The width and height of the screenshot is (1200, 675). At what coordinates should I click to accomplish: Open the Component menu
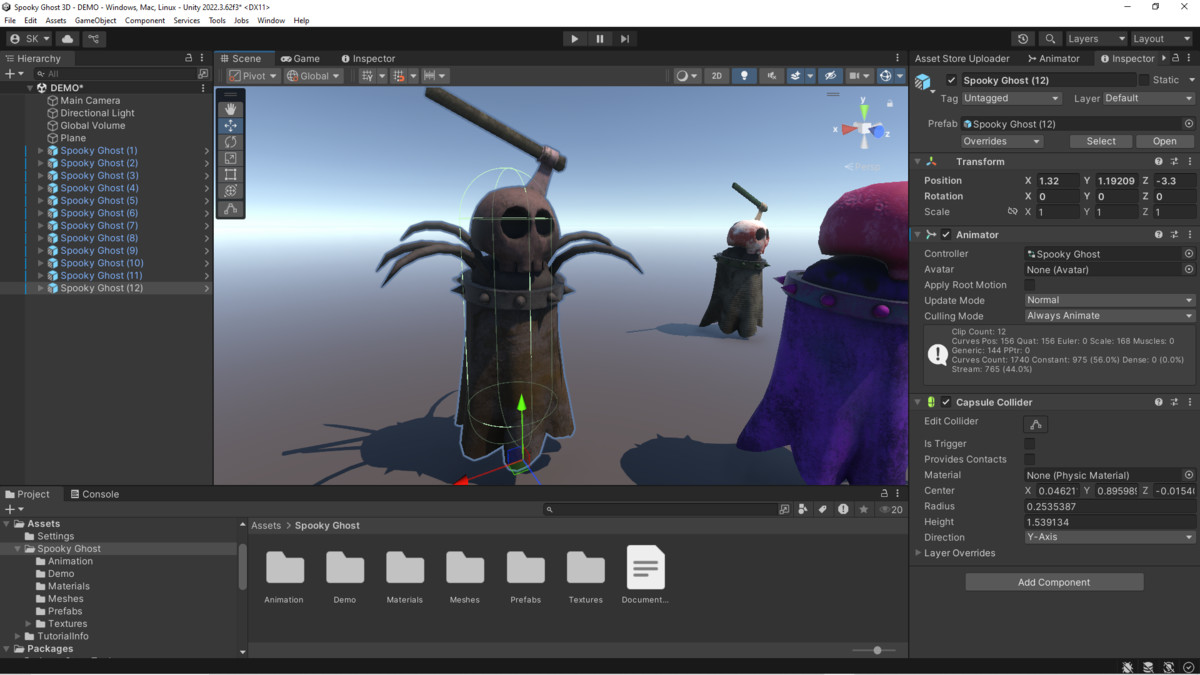[x=145, y=20]
